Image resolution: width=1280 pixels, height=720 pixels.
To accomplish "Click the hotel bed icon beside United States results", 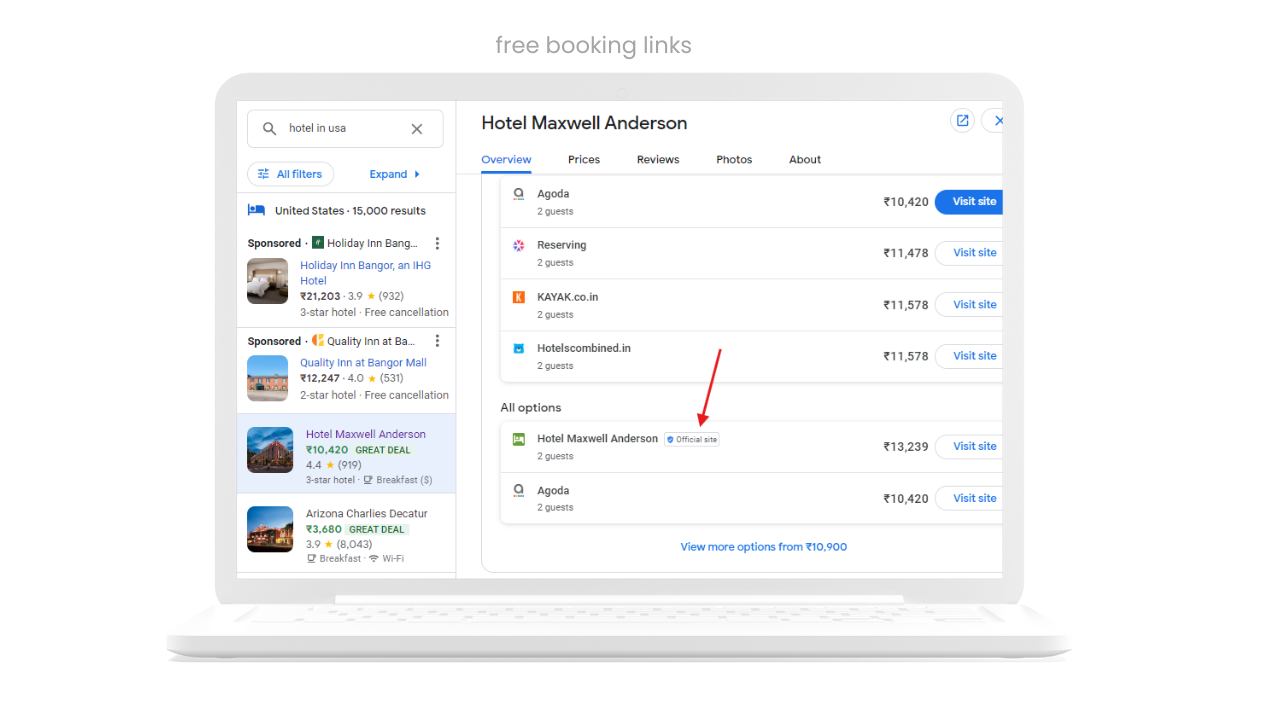I will [255, 210].
